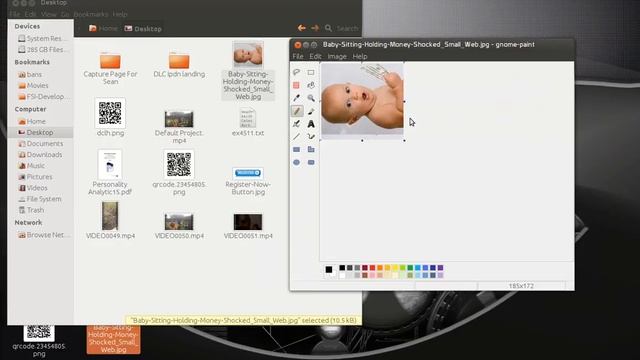The width and height of the screenshot is (640, 360).
Task: Go to Home under Computer in the sidebar
Action: pos(32,121)
